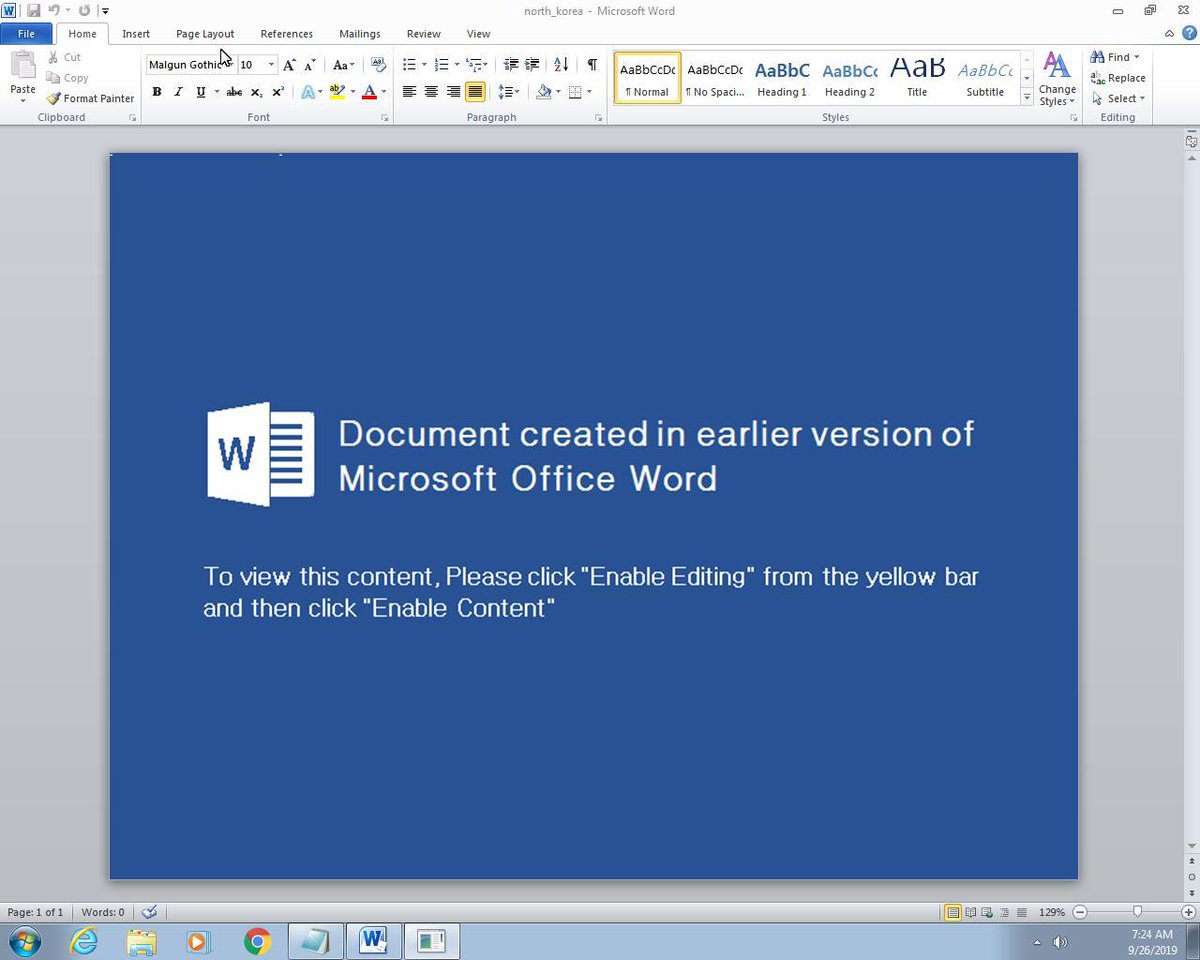Click the Paste clipboard icon
Screen dimensions: 1200x960
22,66
